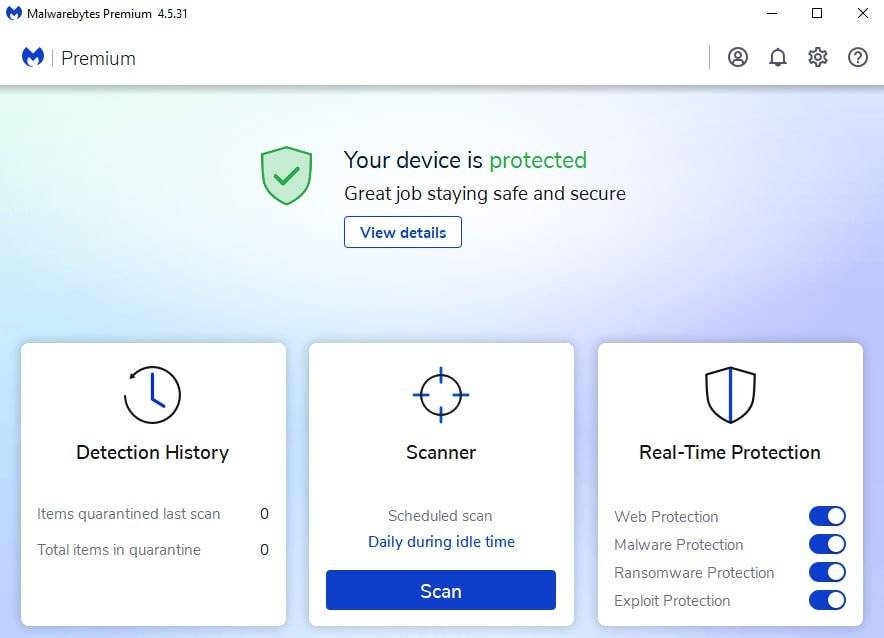The width and height of the screenshot is (884, 638).
Task: Open the notifications bell
Action: (x=778, y=57)
